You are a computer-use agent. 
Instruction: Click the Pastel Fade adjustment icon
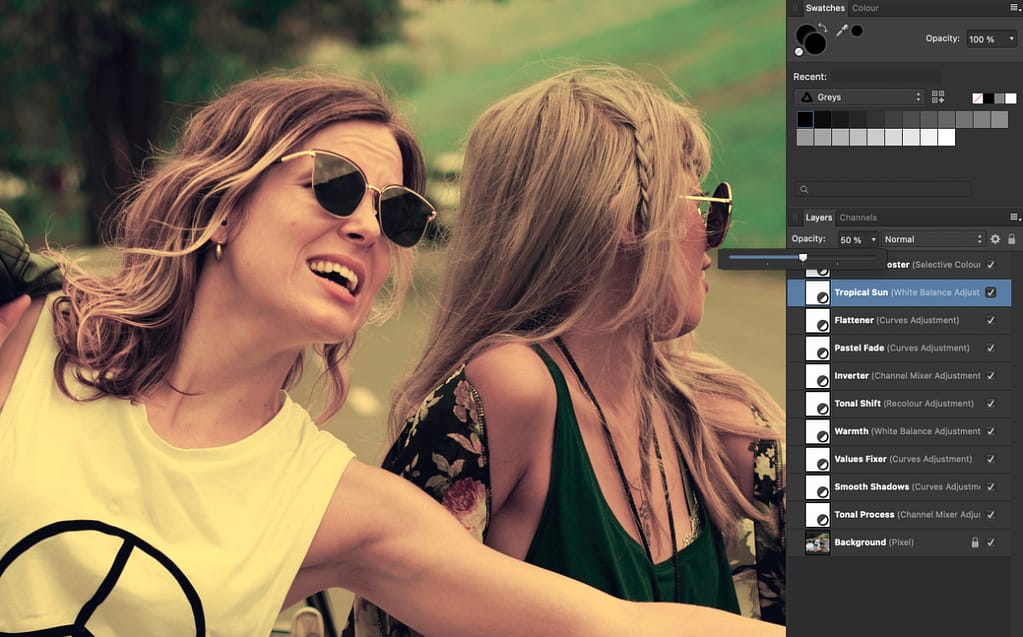tap(817, 349)
